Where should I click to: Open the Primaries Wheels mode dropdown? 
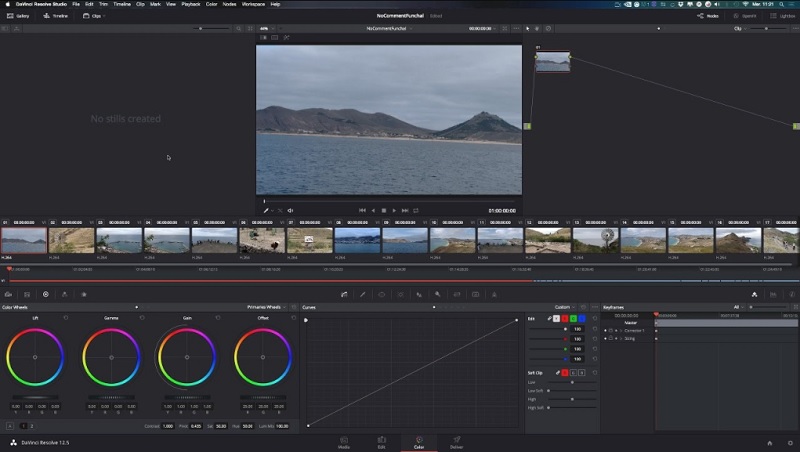click(x=266, y=307)
